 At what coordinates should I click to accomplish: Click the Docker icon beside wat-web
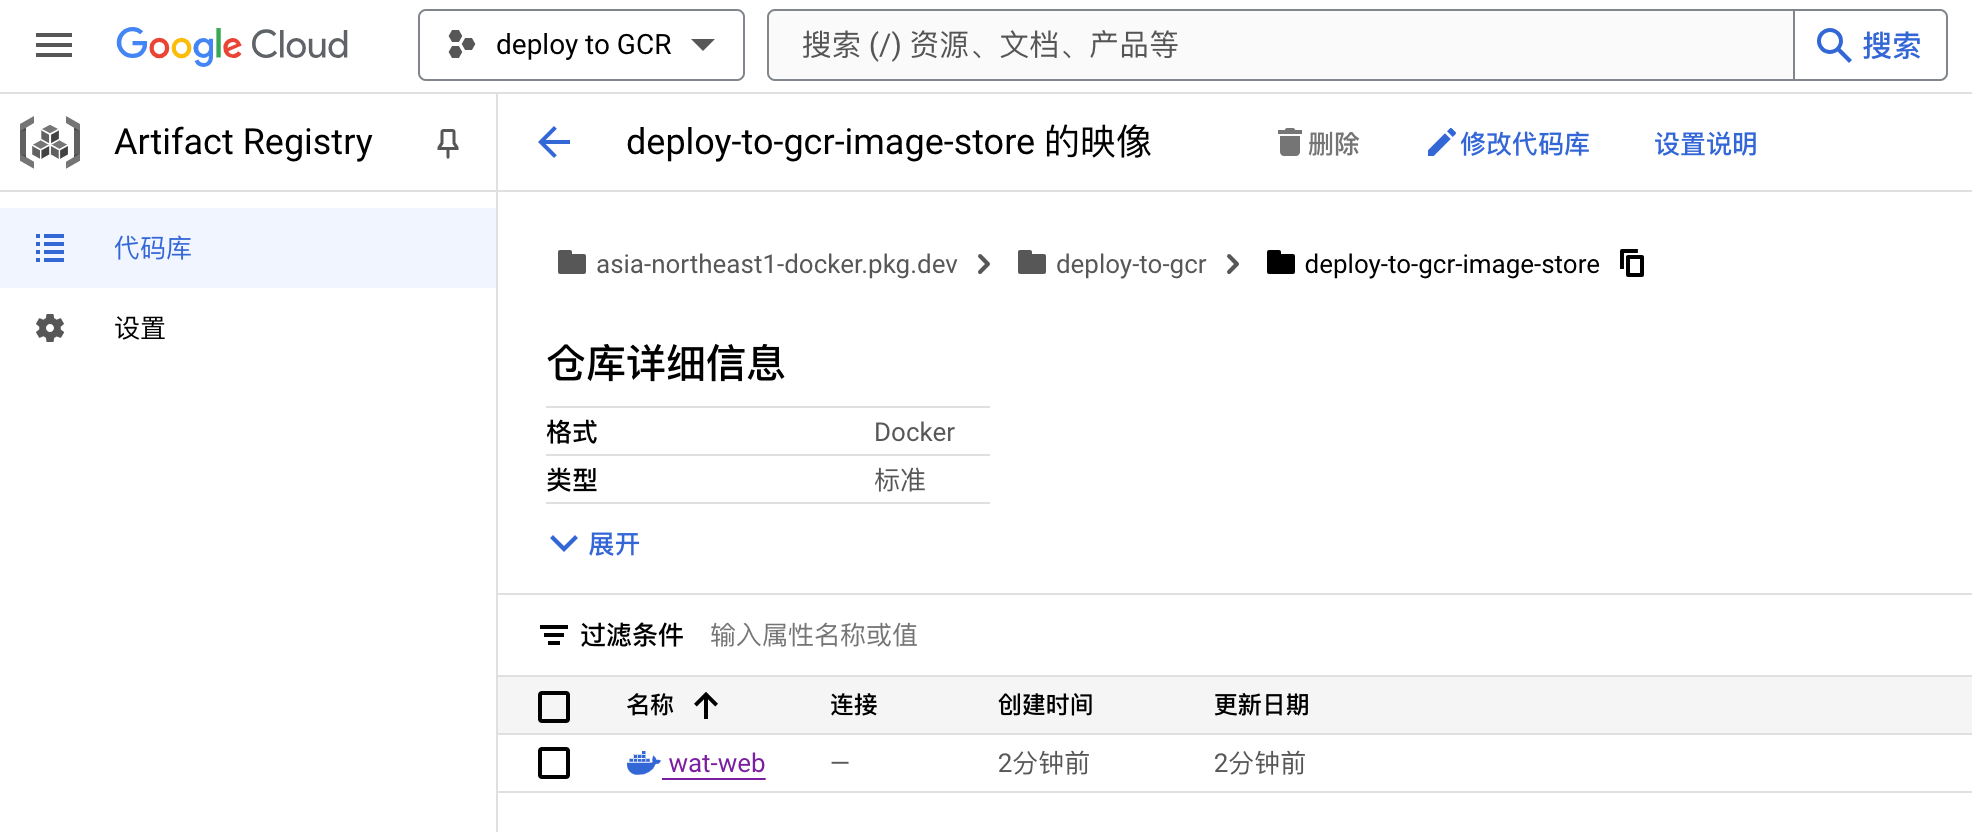coord(643,763)
